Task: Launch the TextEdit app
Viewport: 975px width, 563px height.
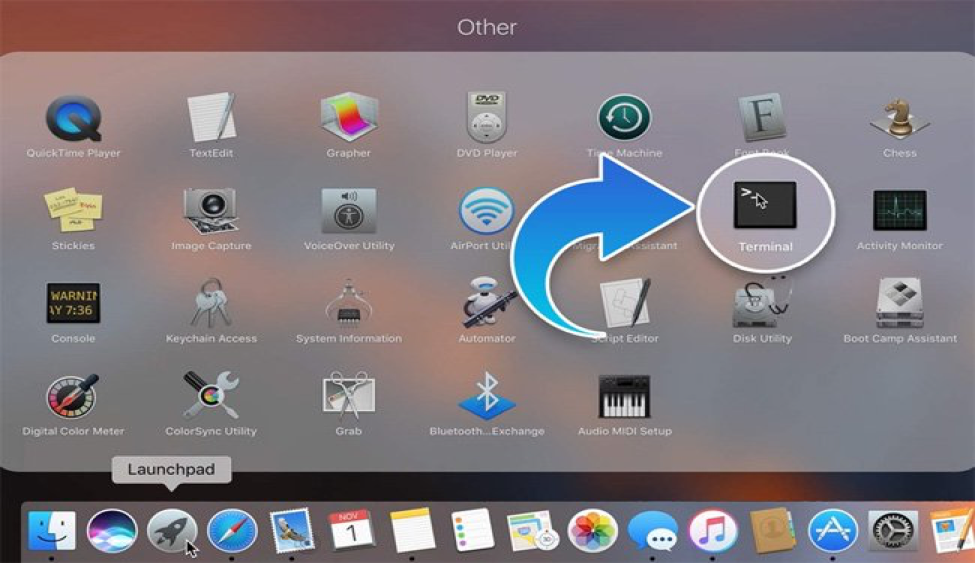Action: pyautogui.click(x=211, y=116)
